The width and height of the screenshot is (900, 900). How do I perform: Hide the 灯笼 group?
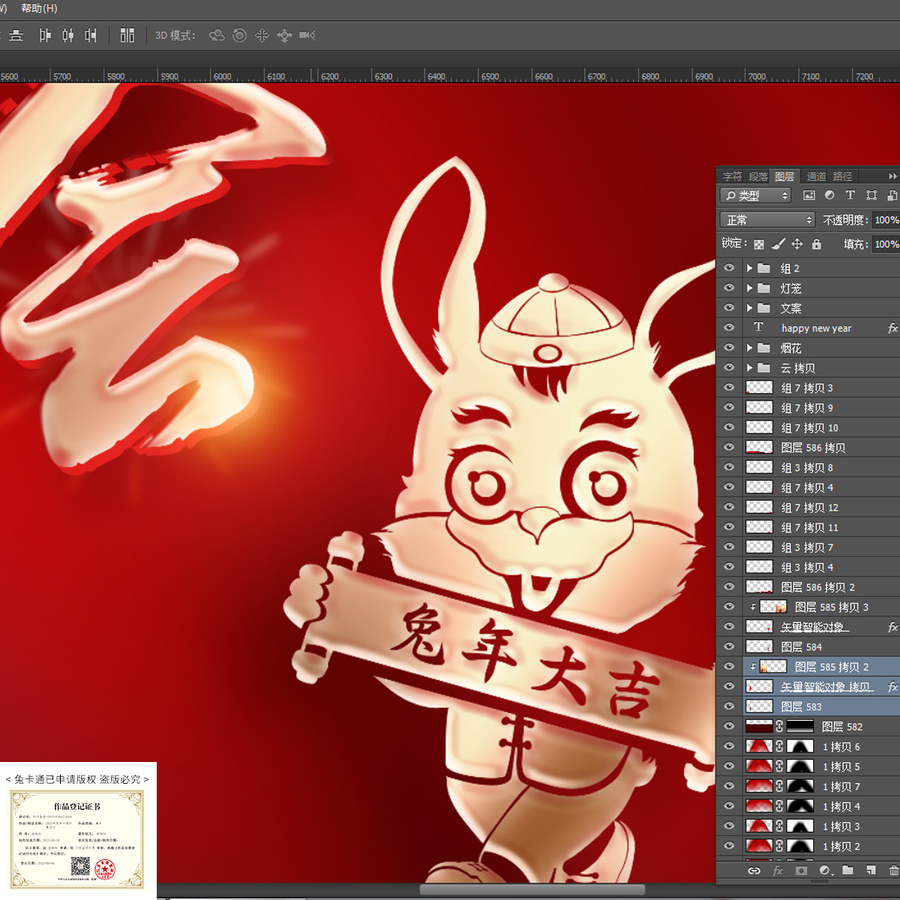(x=729, y=288)
